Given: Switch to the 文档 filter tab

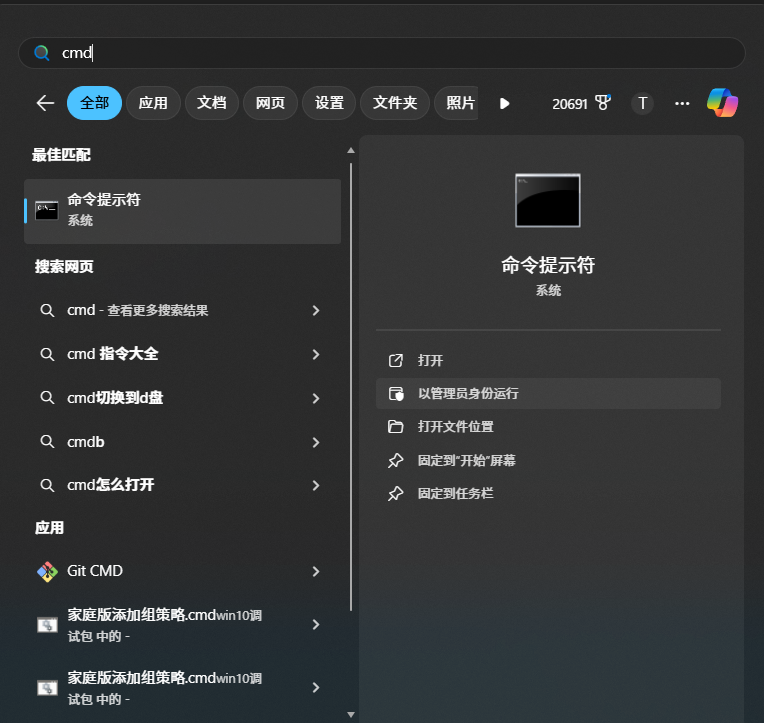Looking at the screenshot, I should [211, 103].
